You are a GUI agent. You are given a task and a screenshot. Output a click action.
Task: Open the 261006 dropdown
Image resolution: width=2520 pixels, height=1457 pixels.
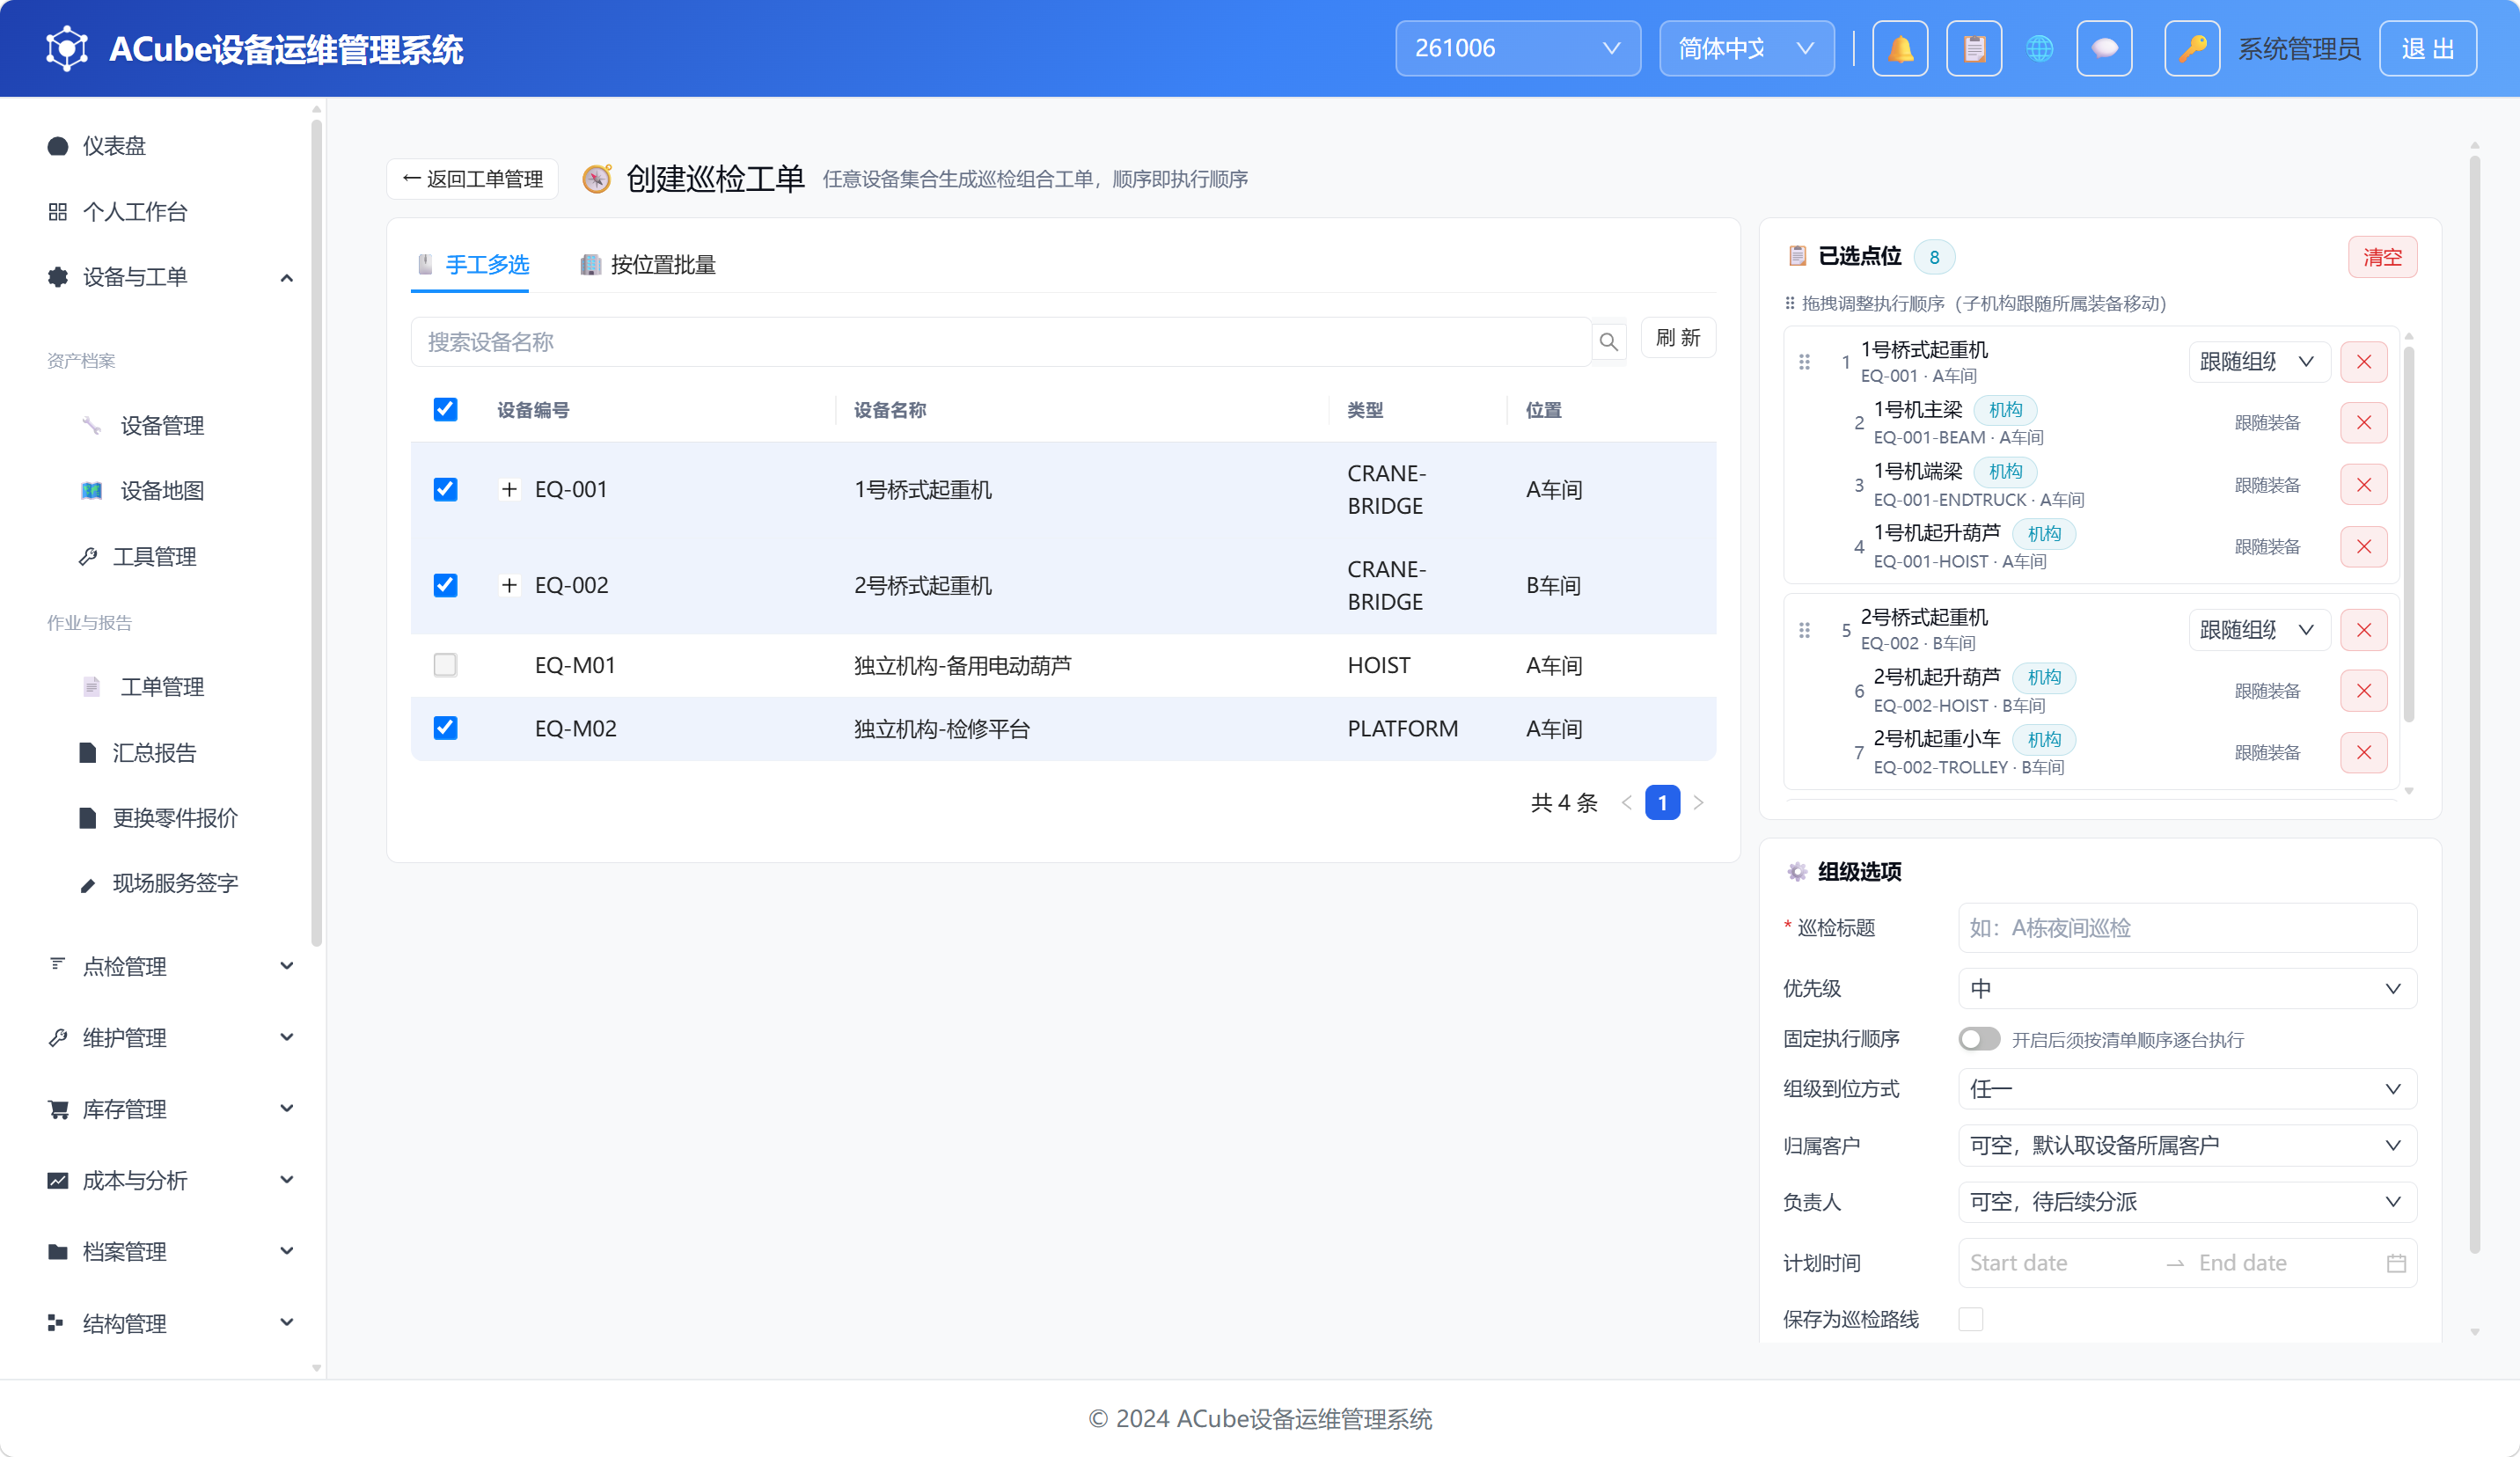click(x=1518, y=48)
